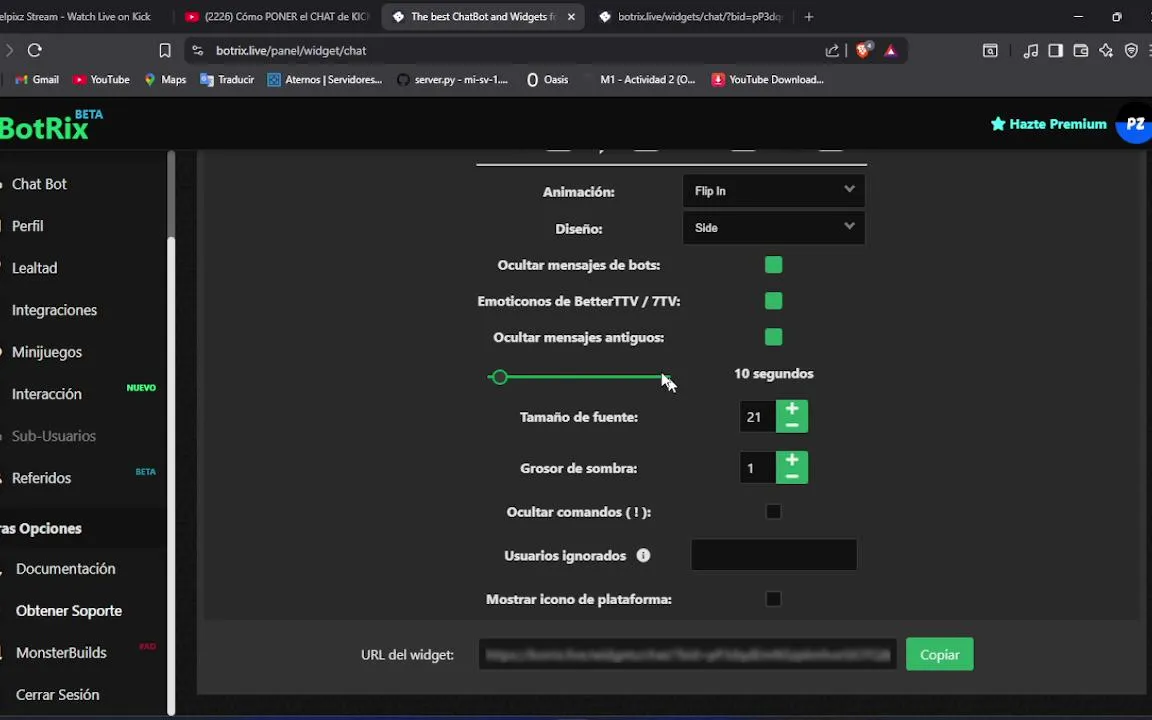
Task: Open Oasis bookmark
Action: coord(548,79)
